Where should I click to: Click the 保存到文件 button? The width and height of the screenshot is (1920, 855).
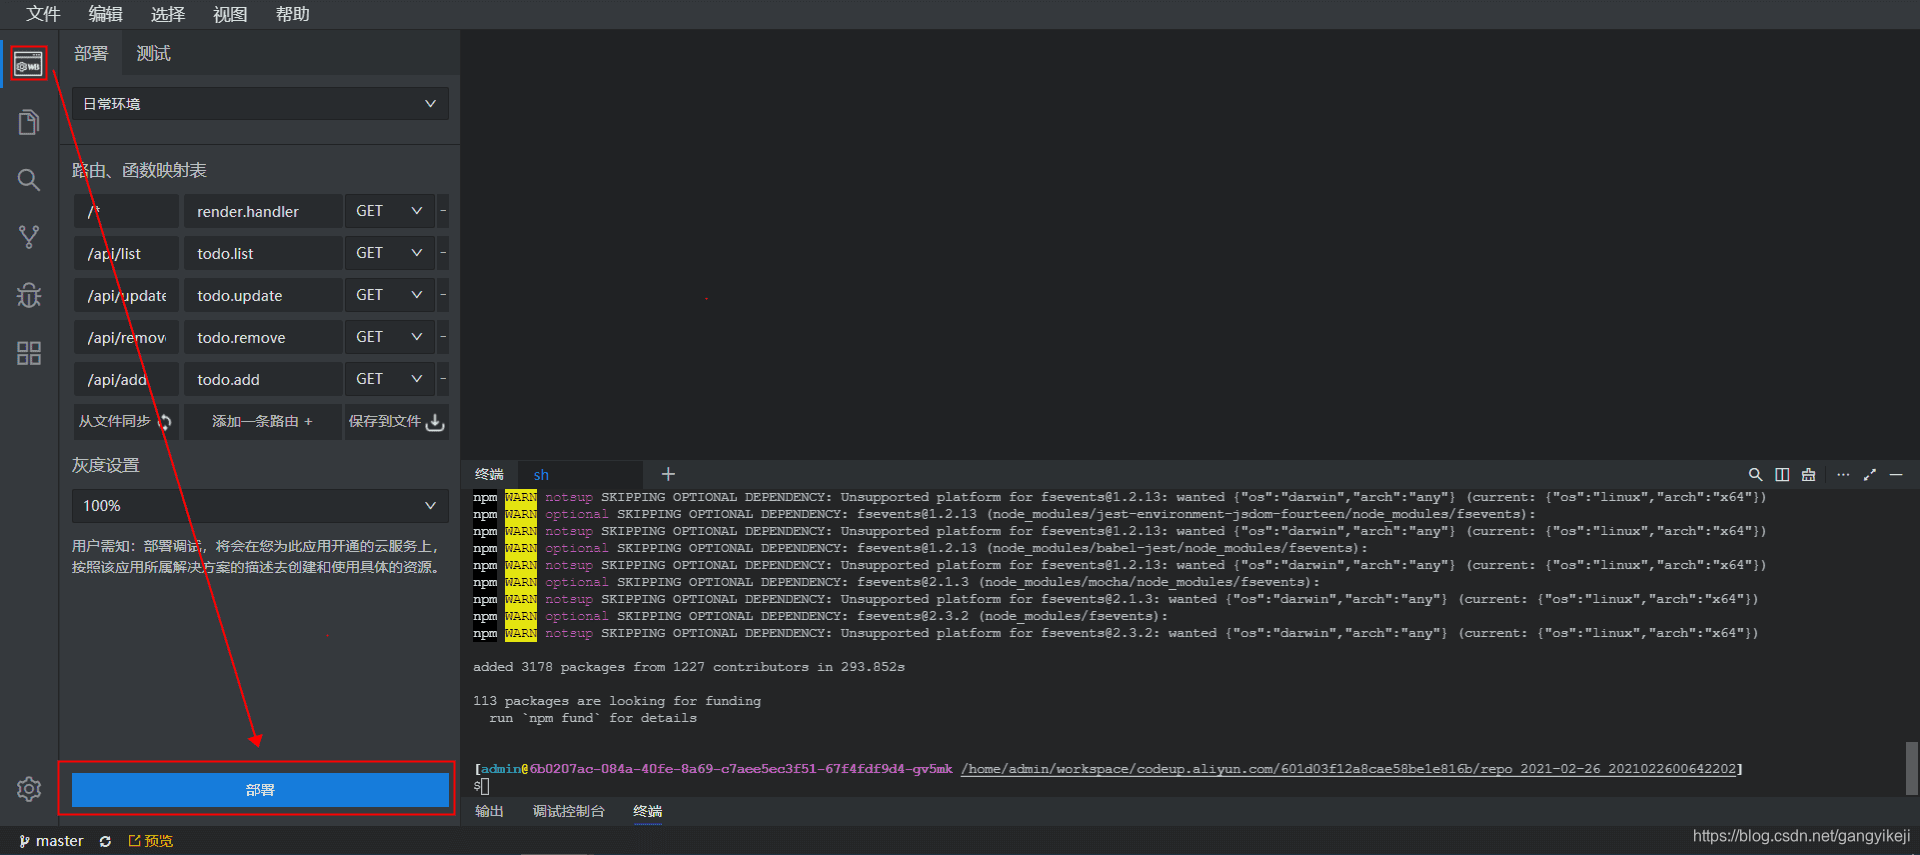396,421
